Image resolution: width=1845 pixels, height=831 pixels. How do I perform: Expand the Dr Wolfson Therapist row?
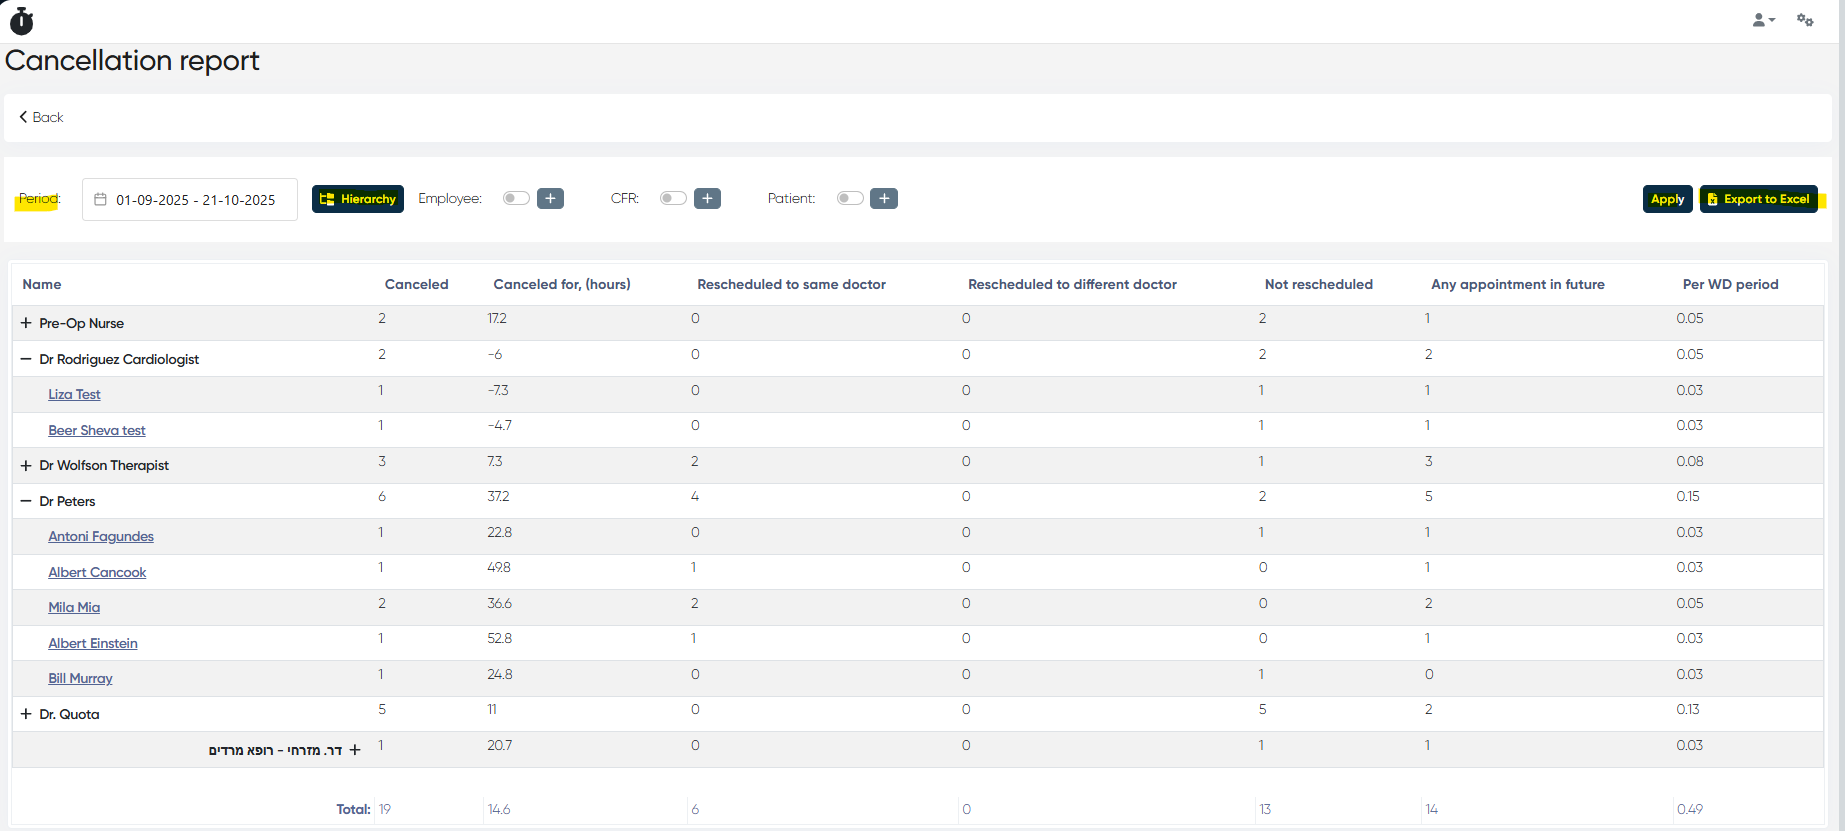point(26,466)
